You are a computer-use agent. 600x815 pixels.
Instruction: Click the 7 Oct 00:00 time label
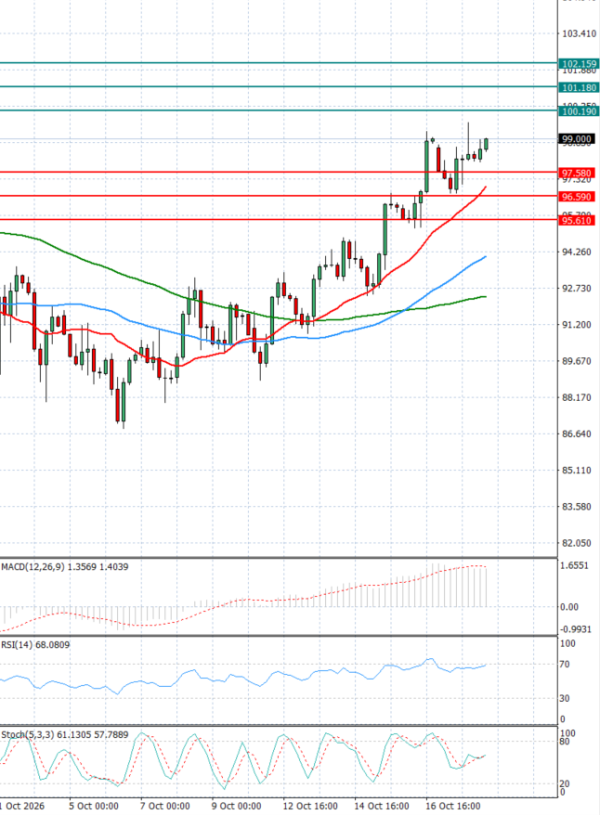click(166, 806)
